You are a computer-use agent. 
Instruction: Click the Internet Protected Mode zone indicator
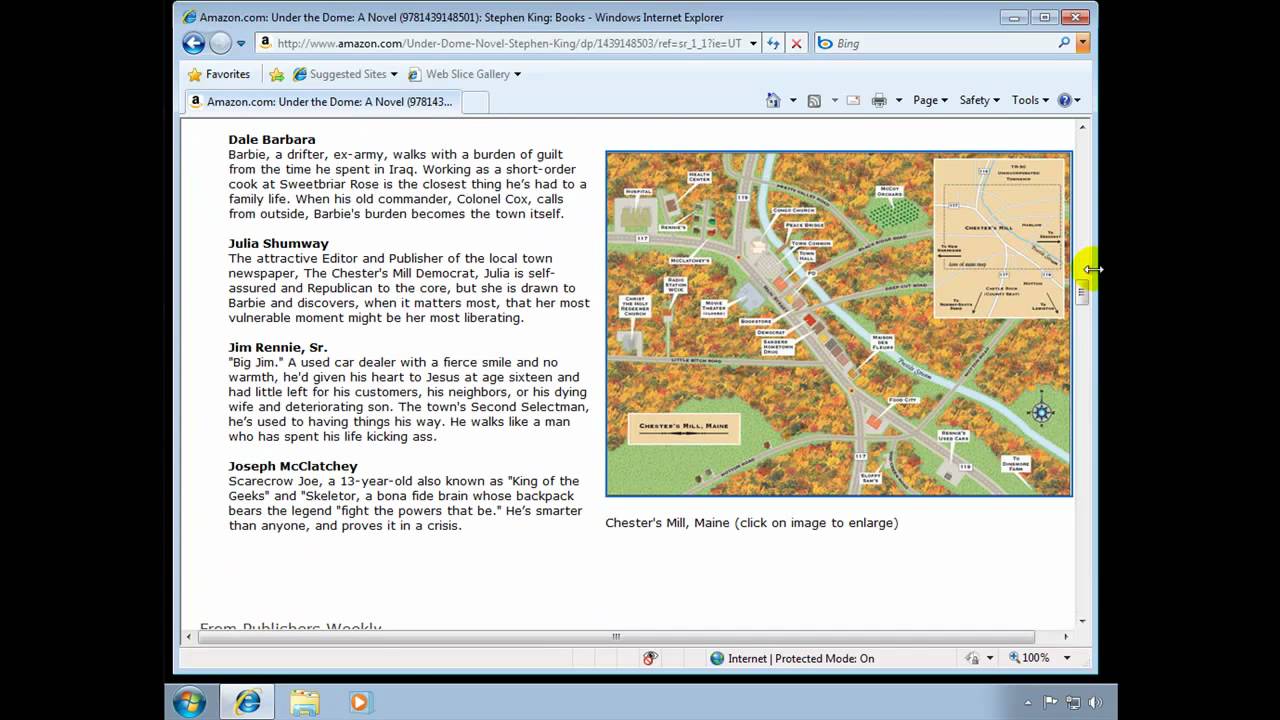pos(791,658)
